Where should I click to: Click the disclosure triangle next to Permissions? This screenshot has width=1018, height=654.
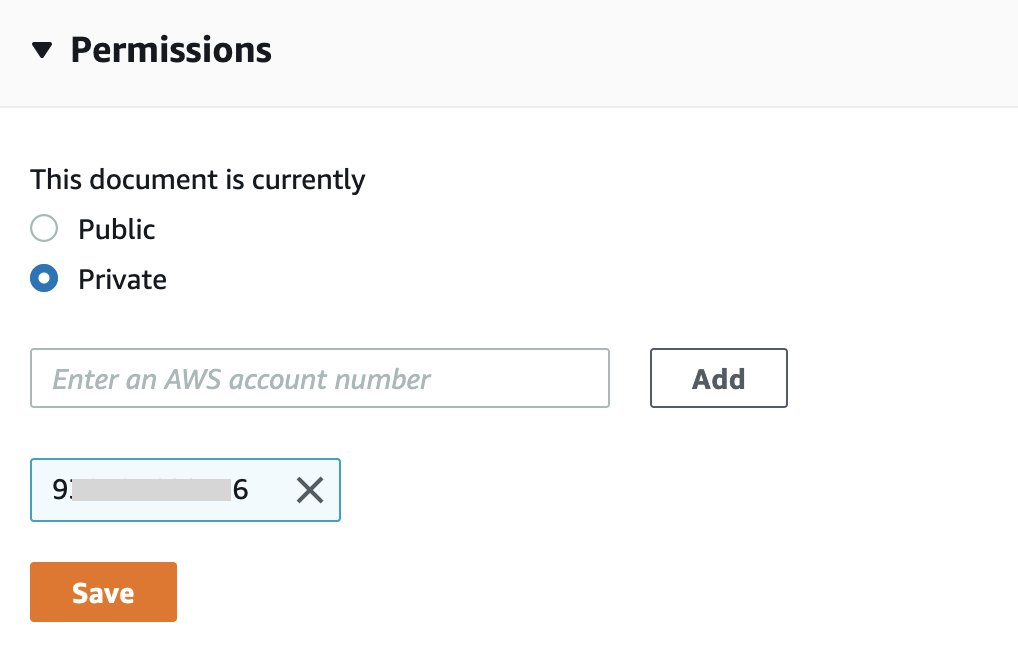43,48
